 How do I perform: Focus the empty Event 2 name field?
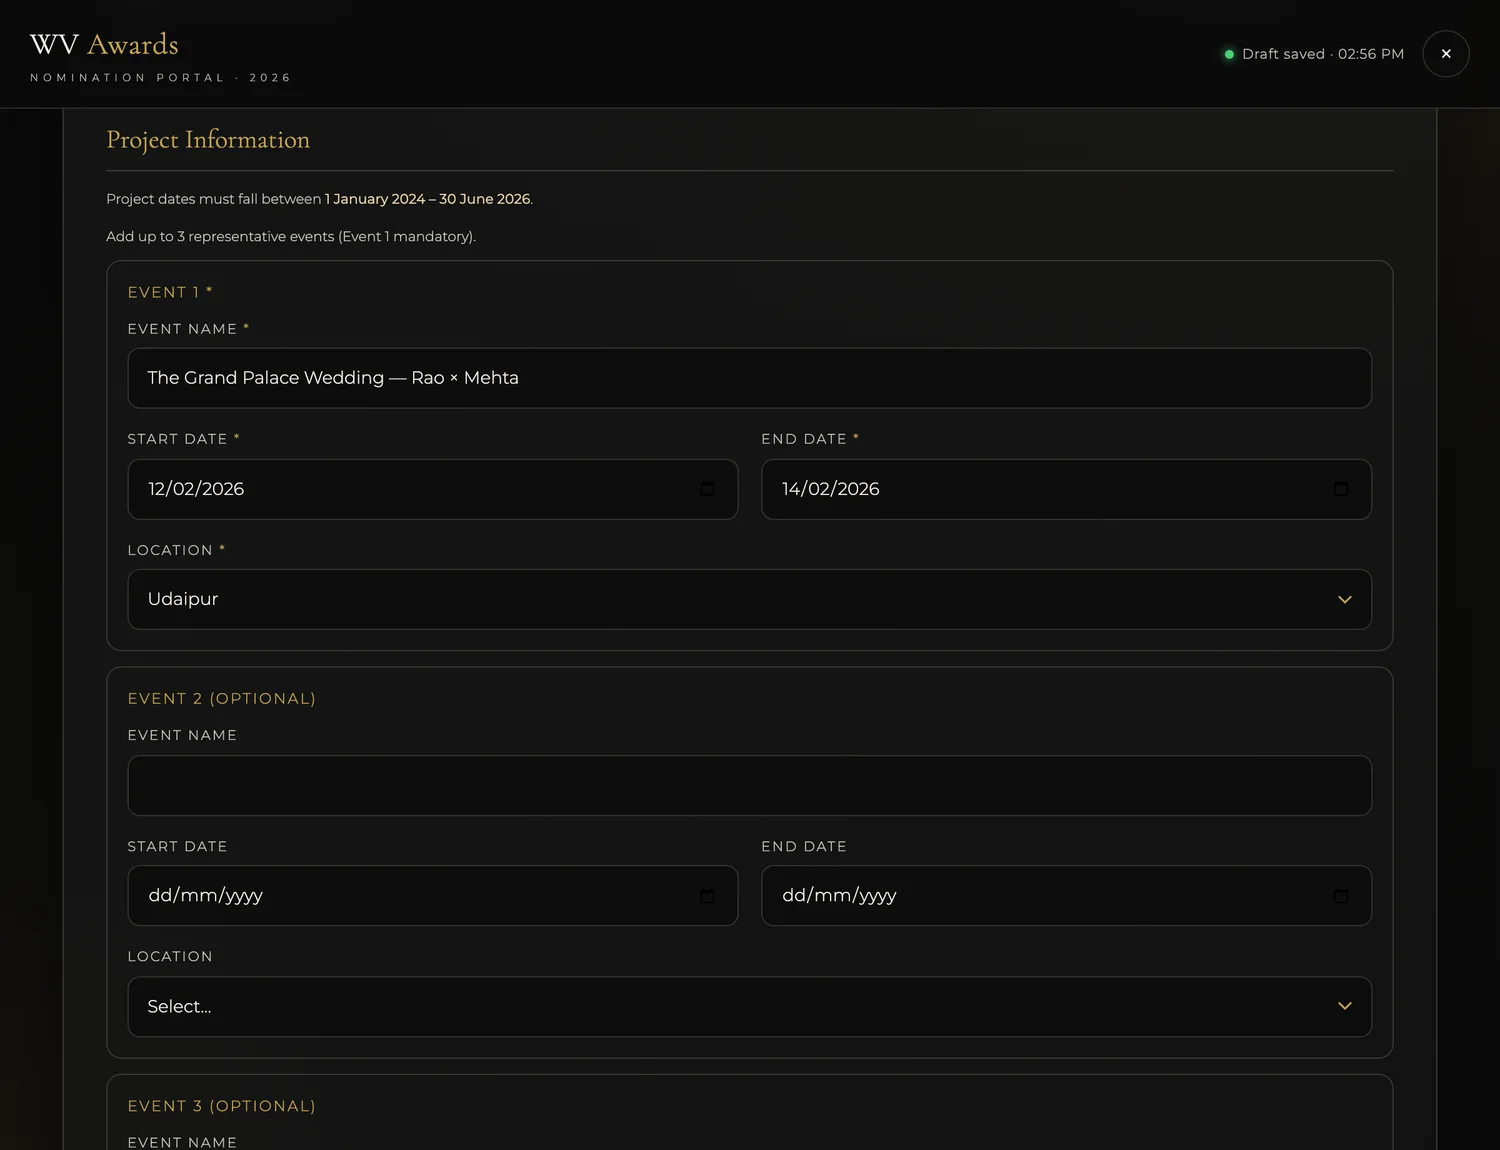click(x=749, y=785)
